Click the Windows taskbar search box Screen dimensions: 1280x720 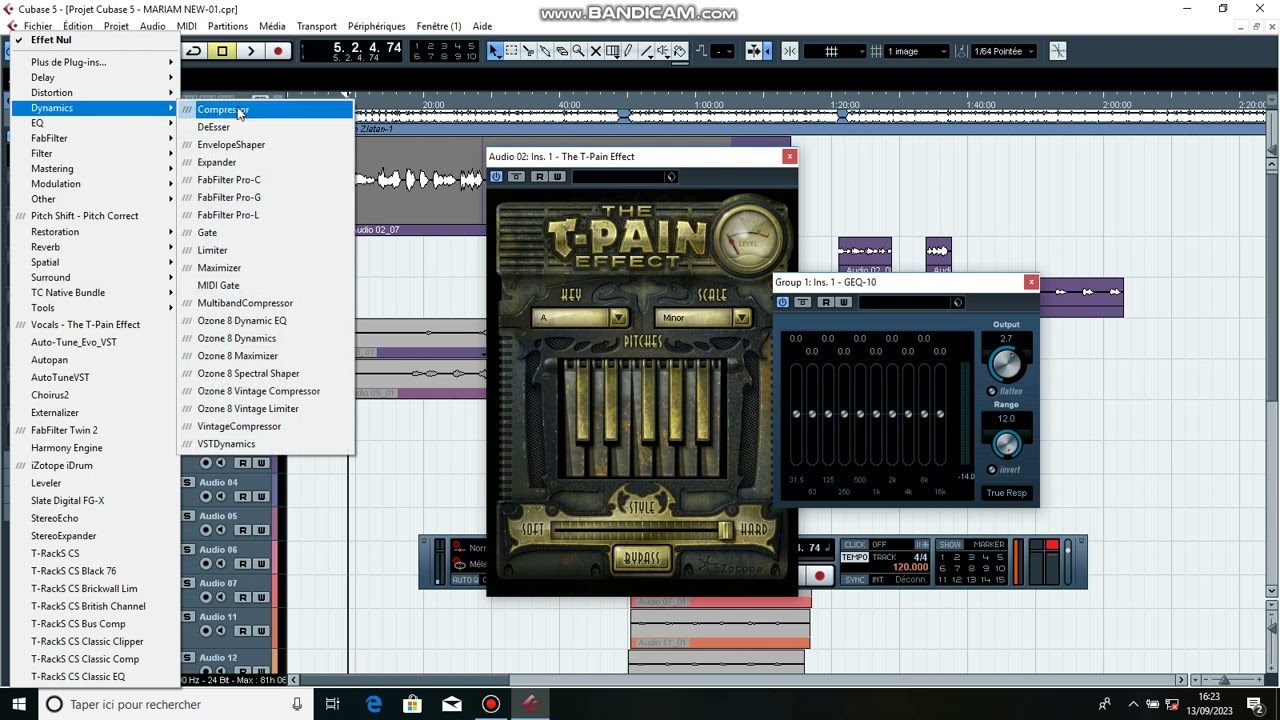[175, 704]
